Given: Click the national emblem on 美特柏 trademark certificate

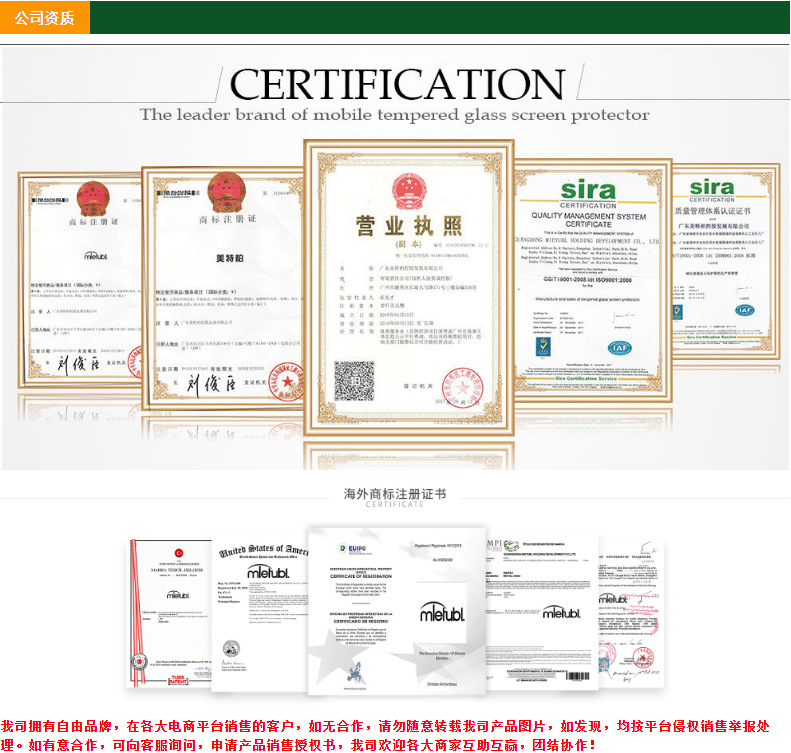Looking at the screenshot, I should (227, 192).
